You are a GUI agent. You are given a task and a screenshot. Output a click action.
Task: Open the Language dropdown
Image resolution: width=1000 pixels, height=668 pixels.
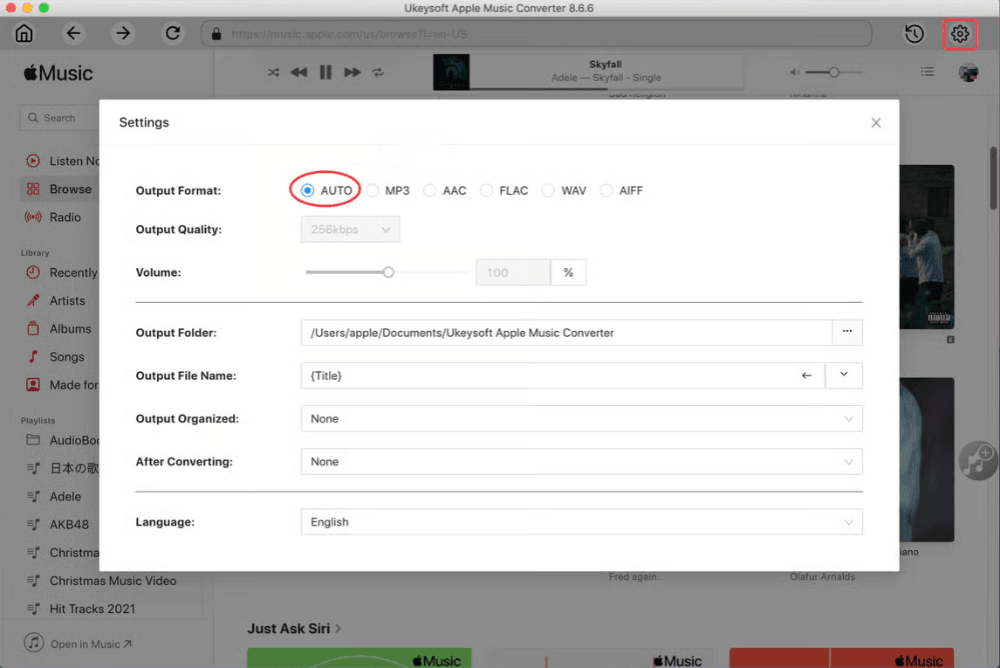click(x=582, y=522)
